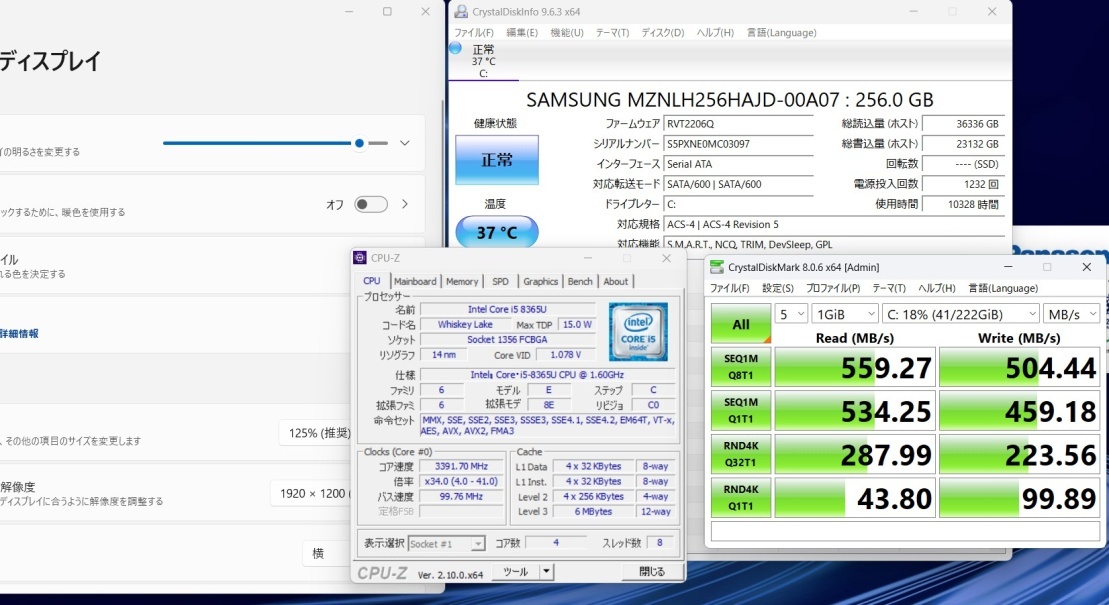Click the CrystalDiskInfo app icon in title bar

point(460,11)
